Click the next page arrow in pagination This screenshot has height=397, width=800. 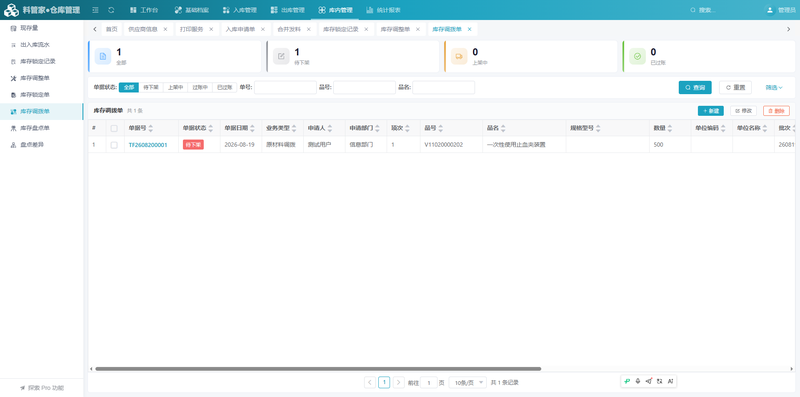click(x=399, y=382)
